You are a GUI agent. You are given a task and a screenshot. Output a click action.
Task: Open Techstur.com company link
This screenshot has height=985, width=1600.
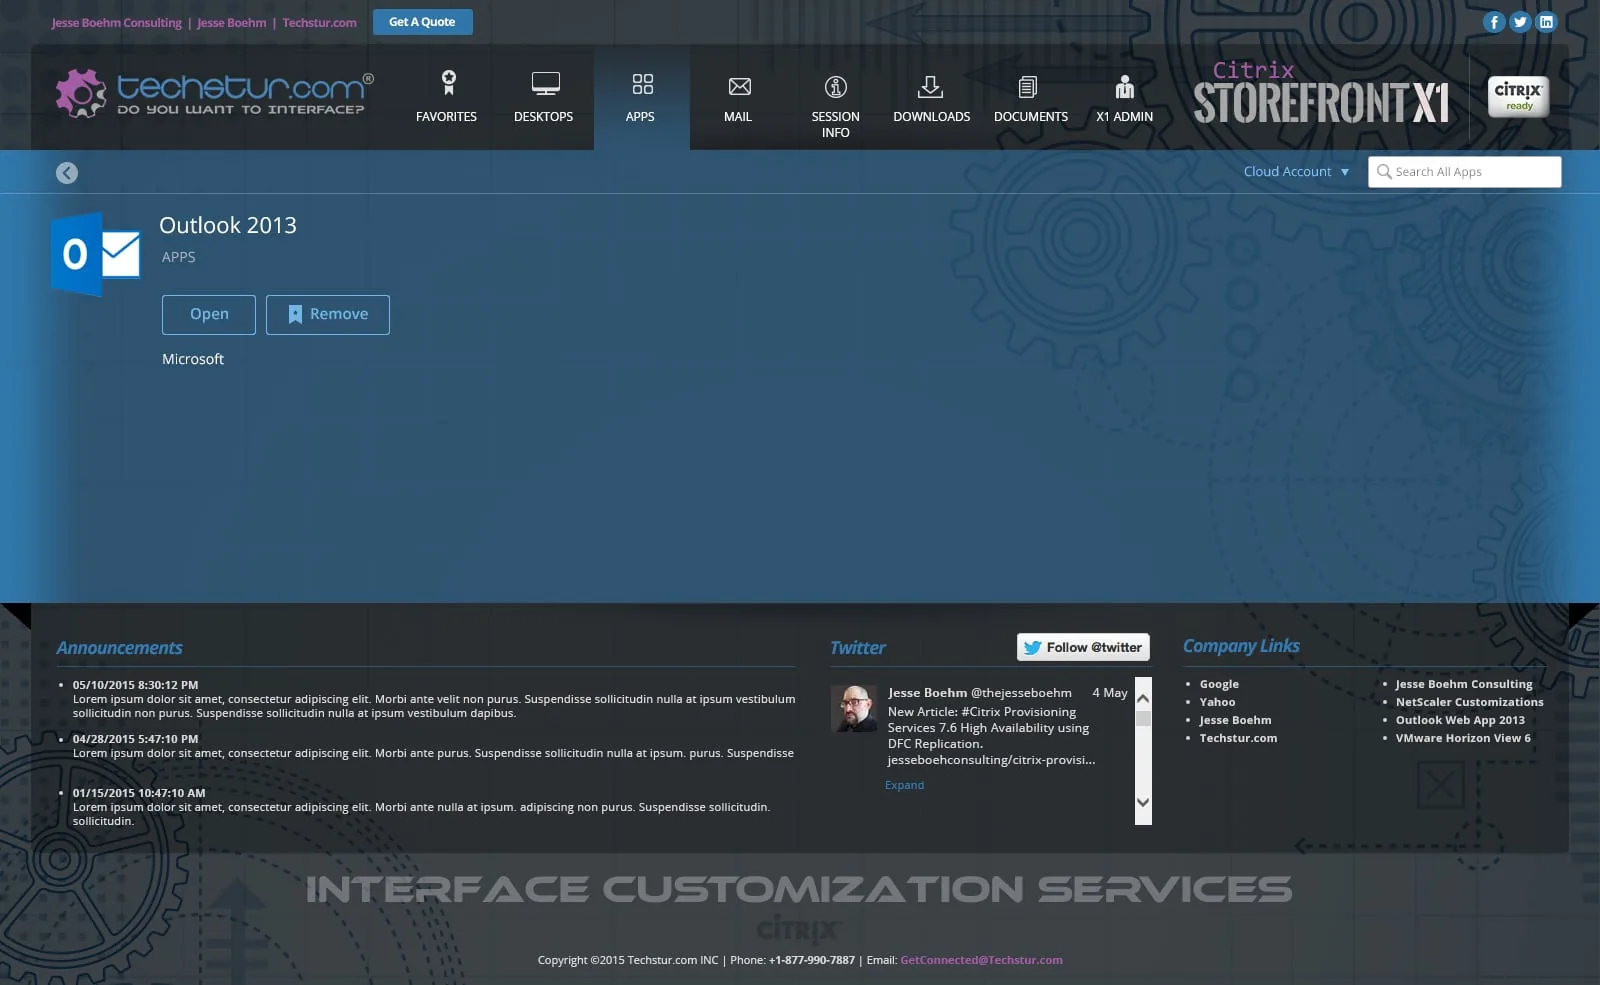[1238, 738]
